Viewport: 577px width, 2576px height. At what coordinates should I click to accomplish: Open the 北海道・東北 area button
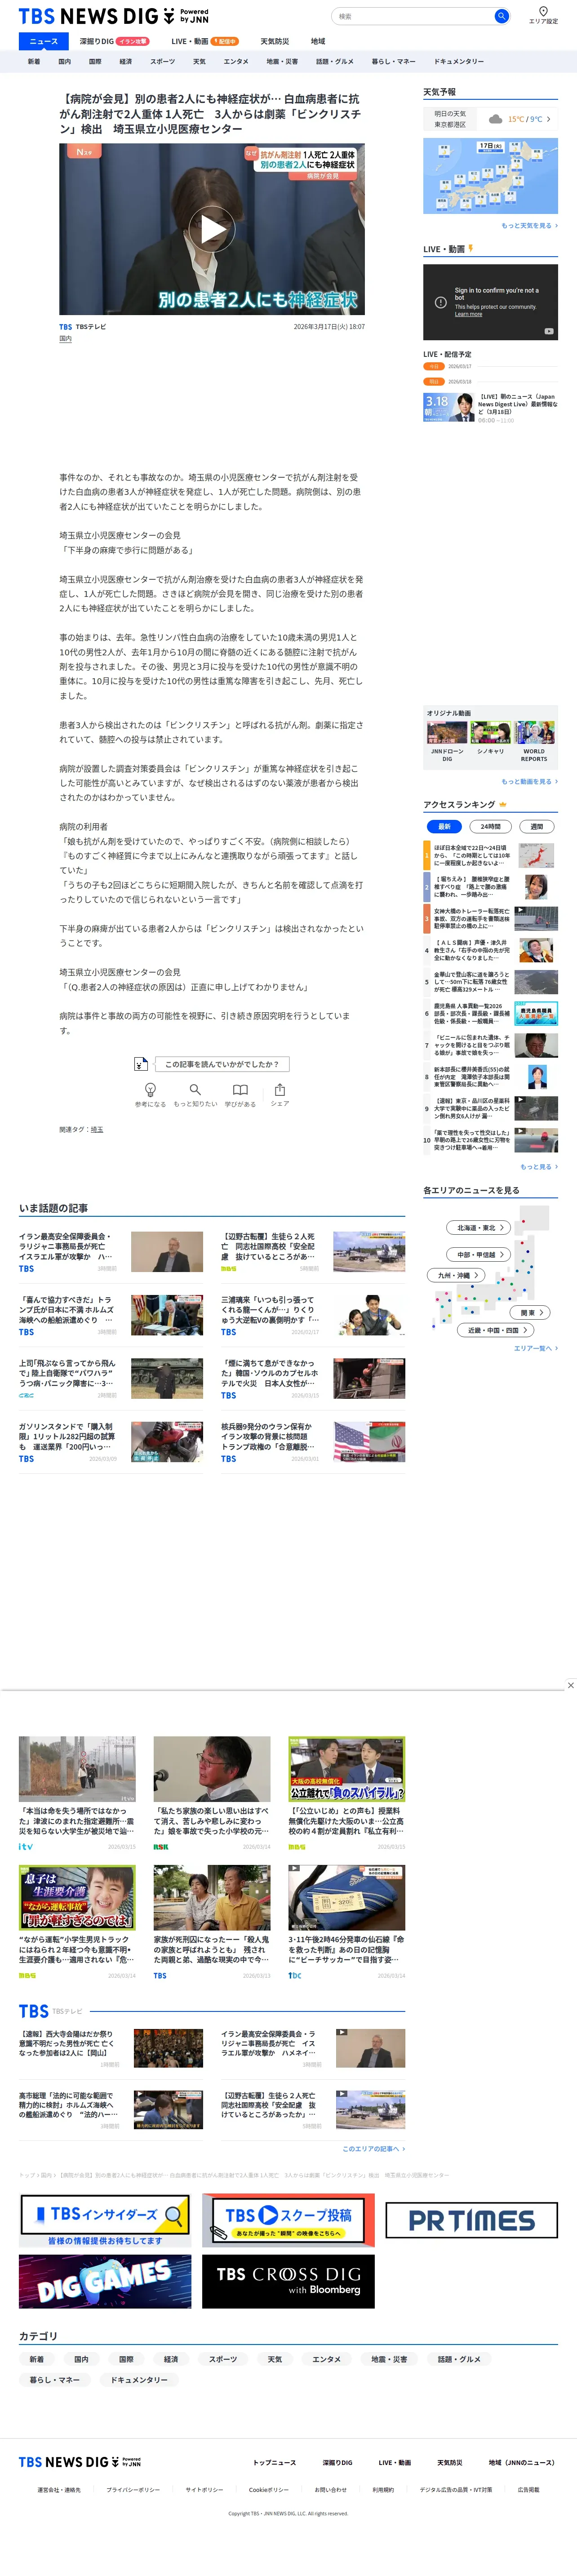[x=479, y=1227]
